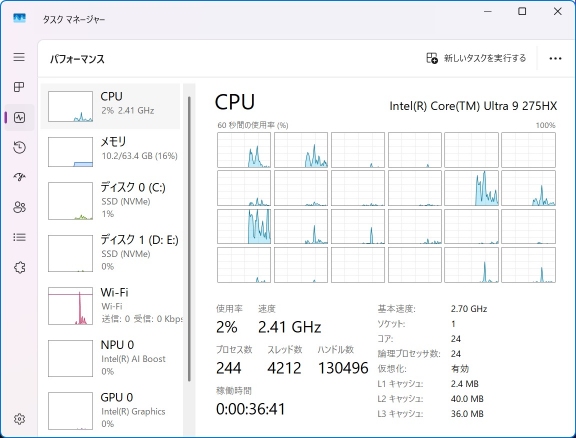Select ディスク 0 (C:) resource item
Image resolution: width=576 pixels, height=438 pixels.
(x=110, y=201)
